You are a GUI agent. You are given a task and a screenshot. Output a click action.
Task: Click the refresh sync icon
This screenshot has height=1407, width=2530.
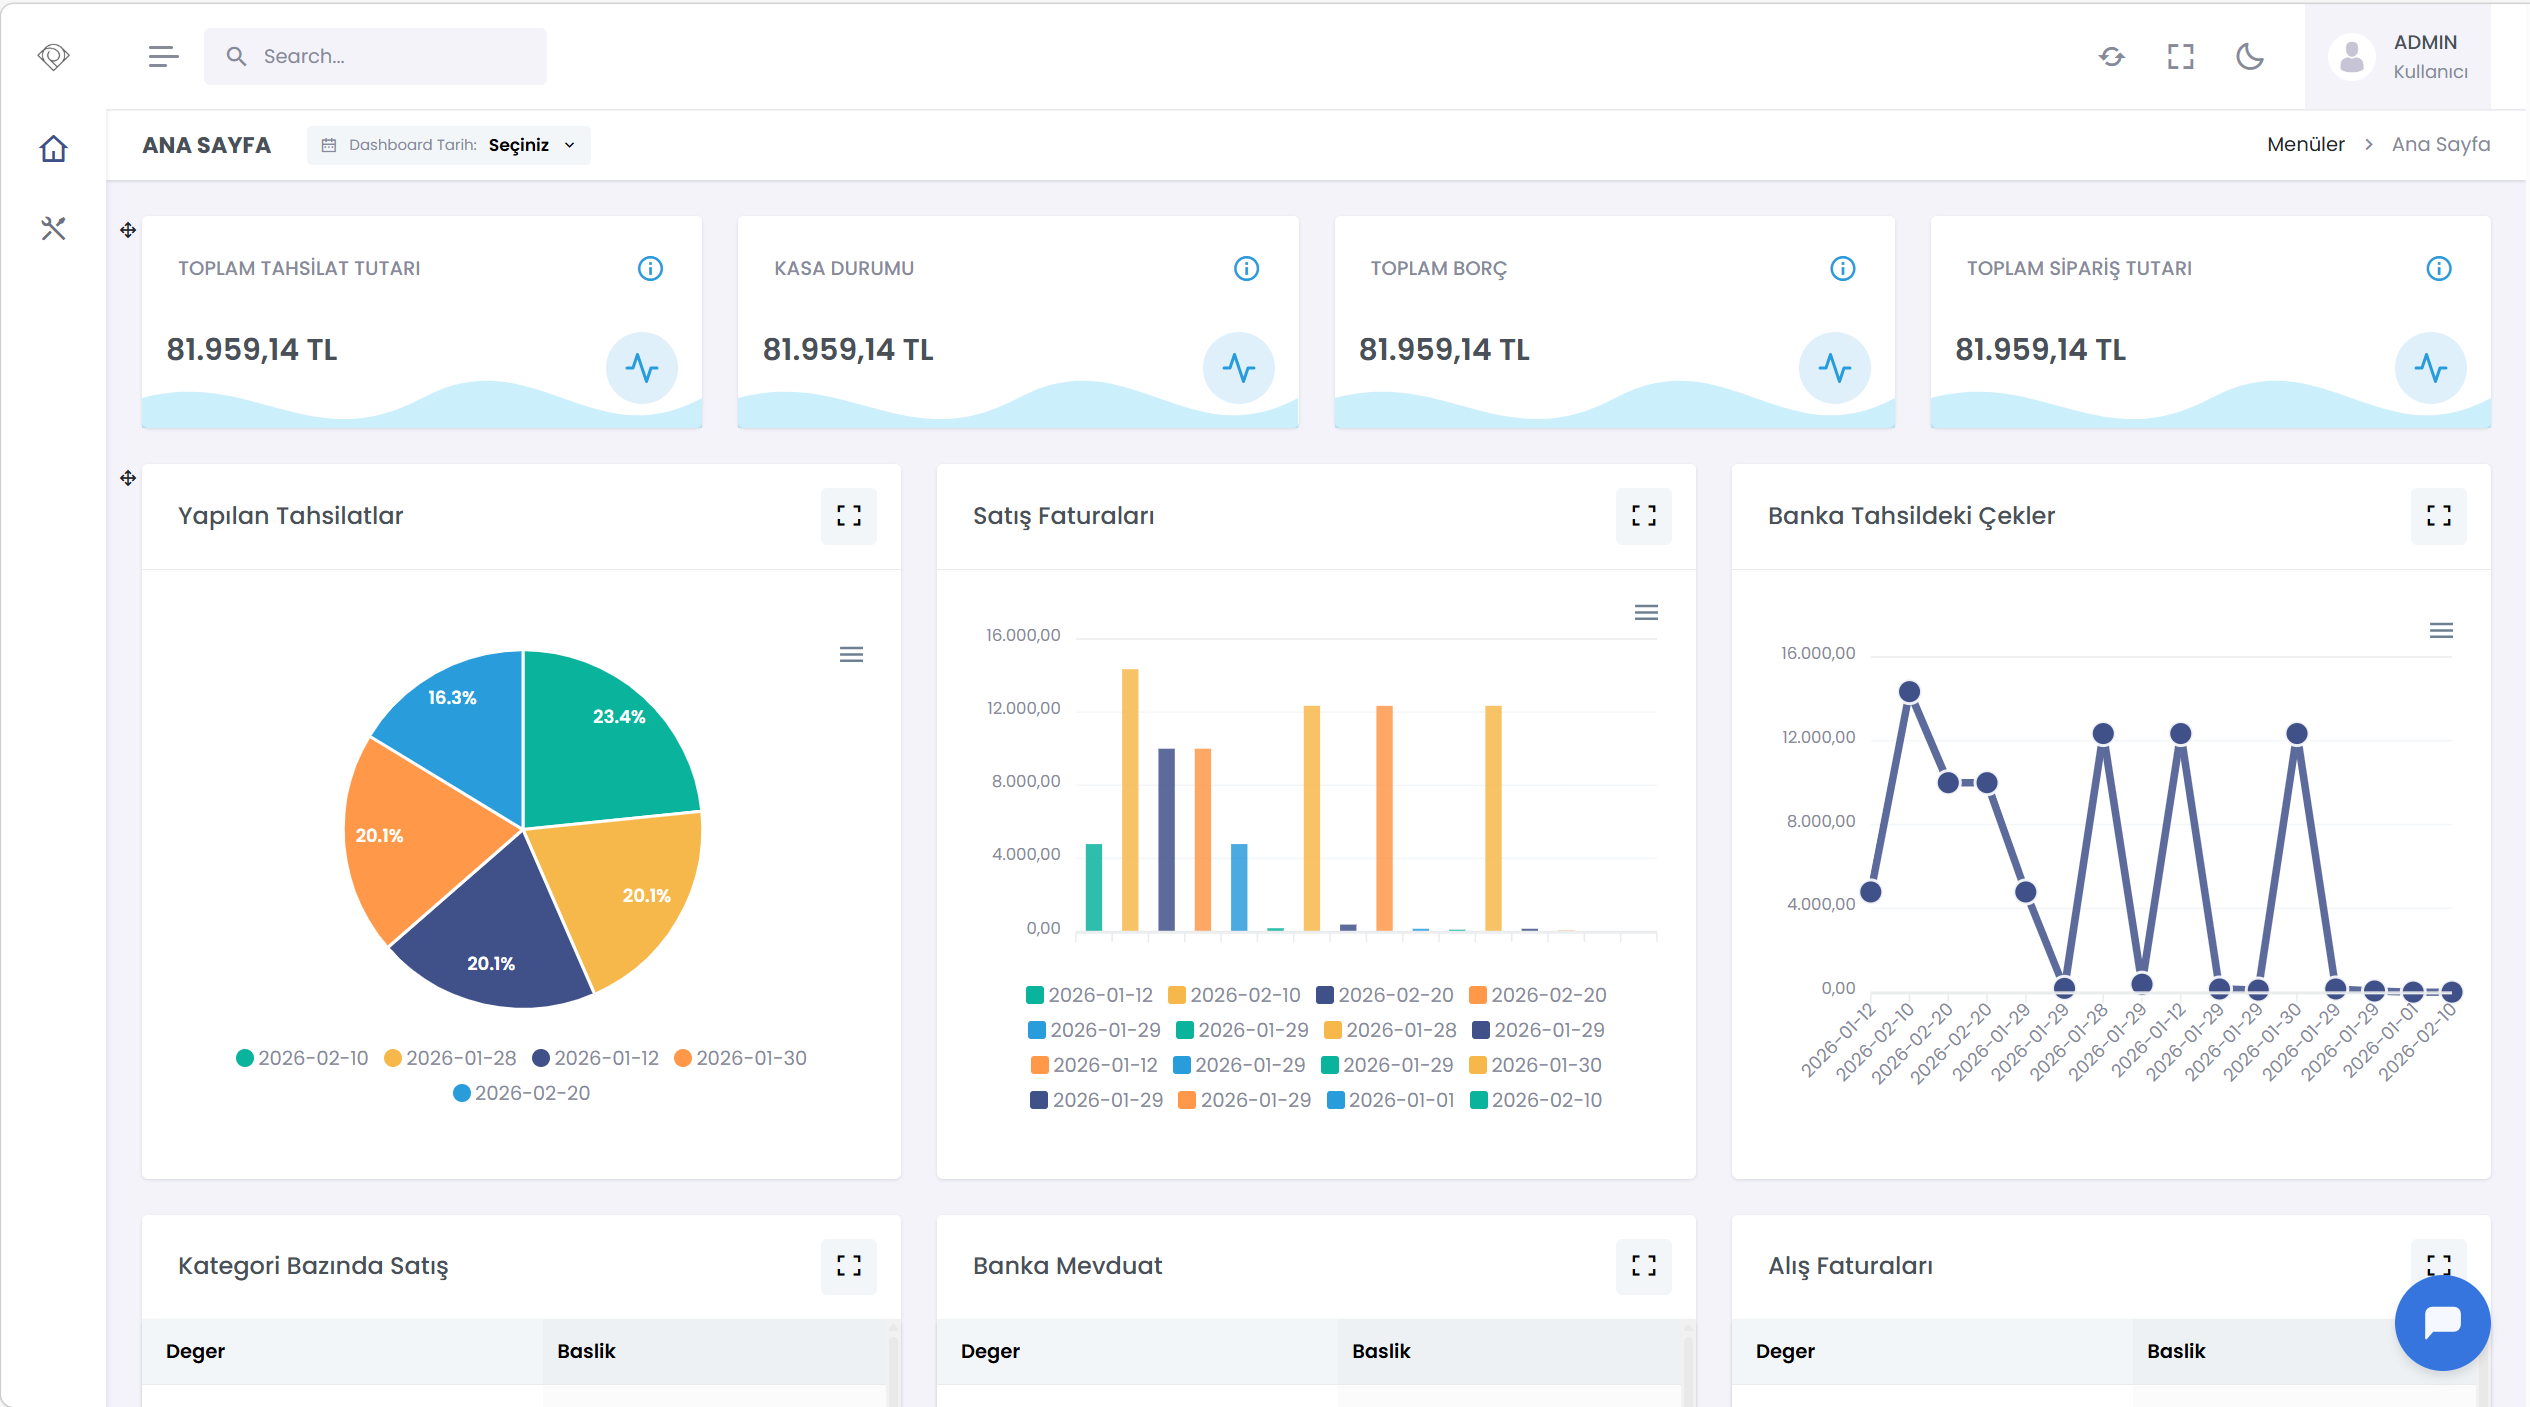coord(2111,57)
